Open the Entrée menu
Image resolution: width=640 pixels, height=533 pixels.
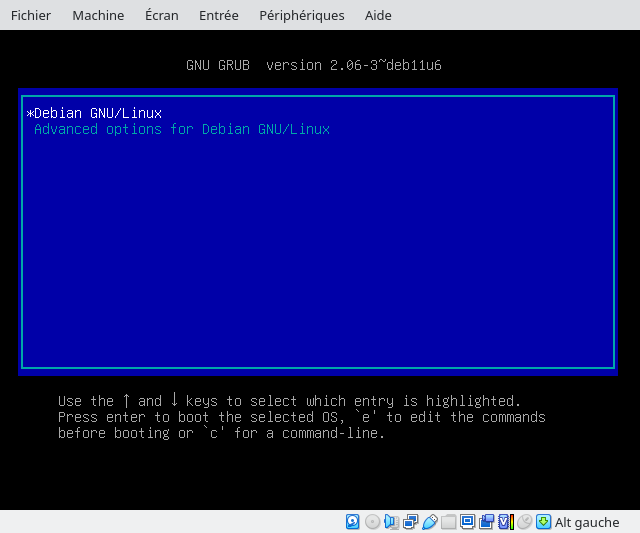click(219, 15)
